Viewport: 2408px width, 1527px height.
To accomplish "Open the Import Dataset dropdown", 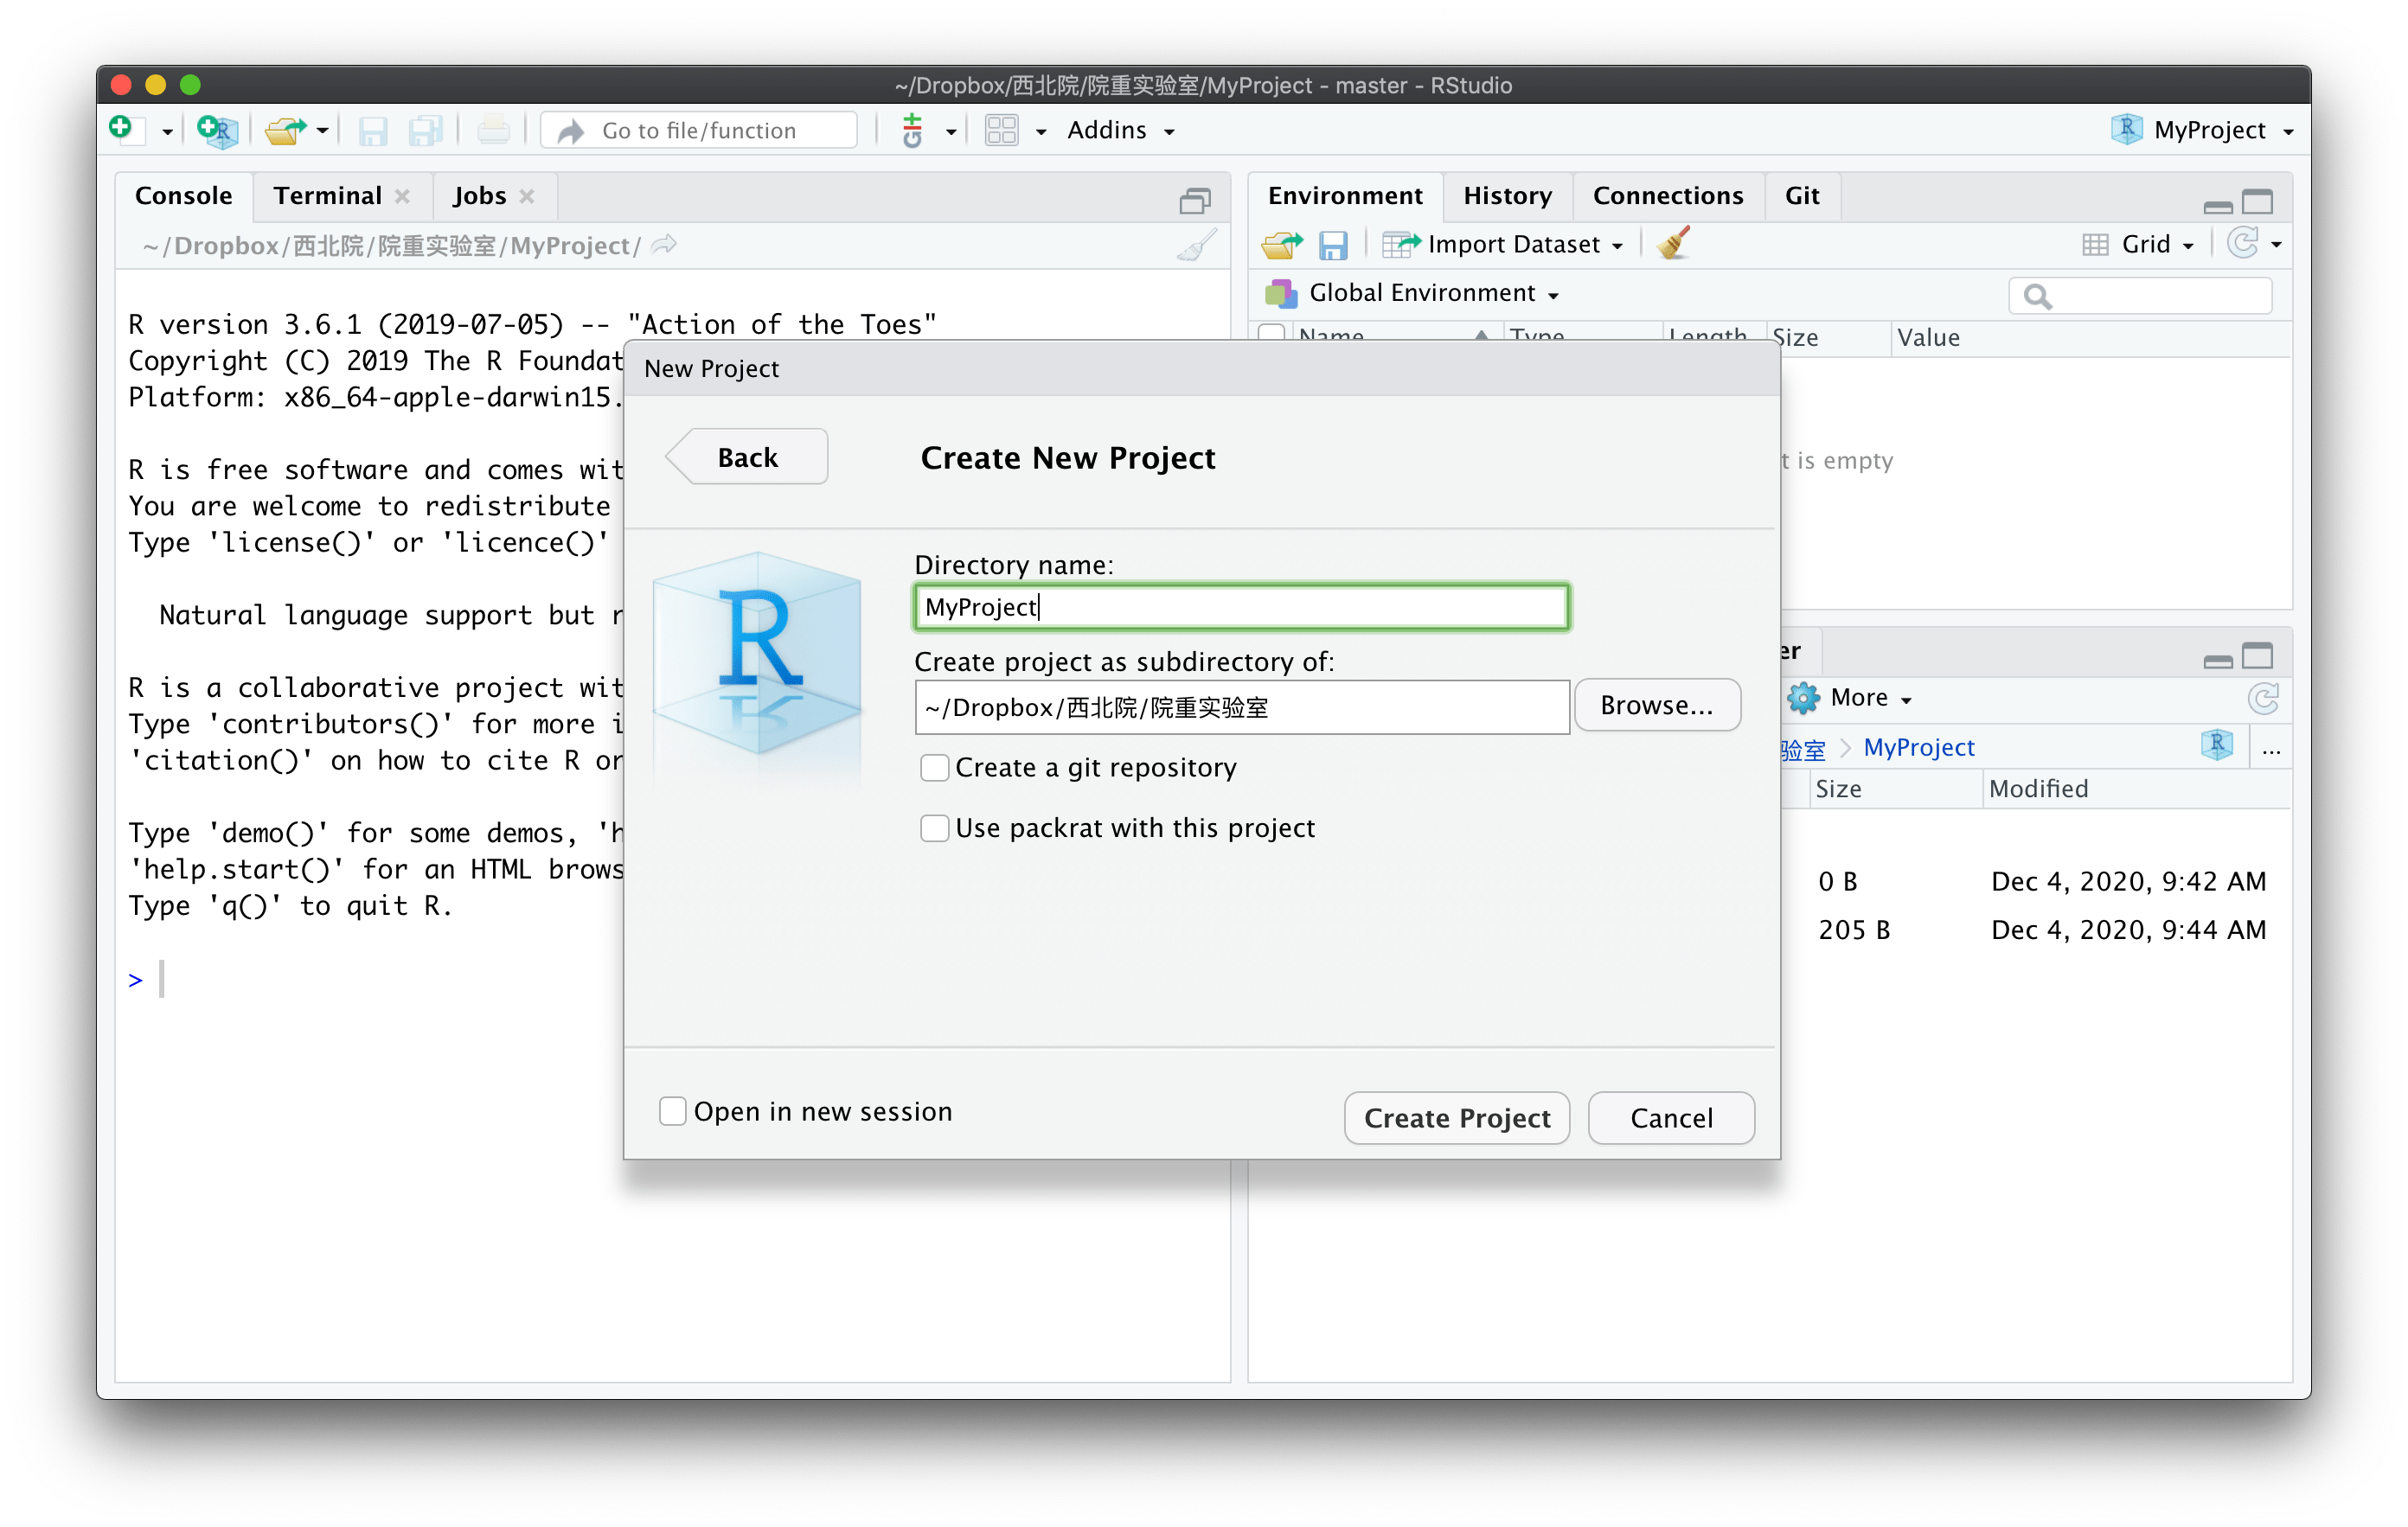I will pyautogui.click(x=1503, y=245).
